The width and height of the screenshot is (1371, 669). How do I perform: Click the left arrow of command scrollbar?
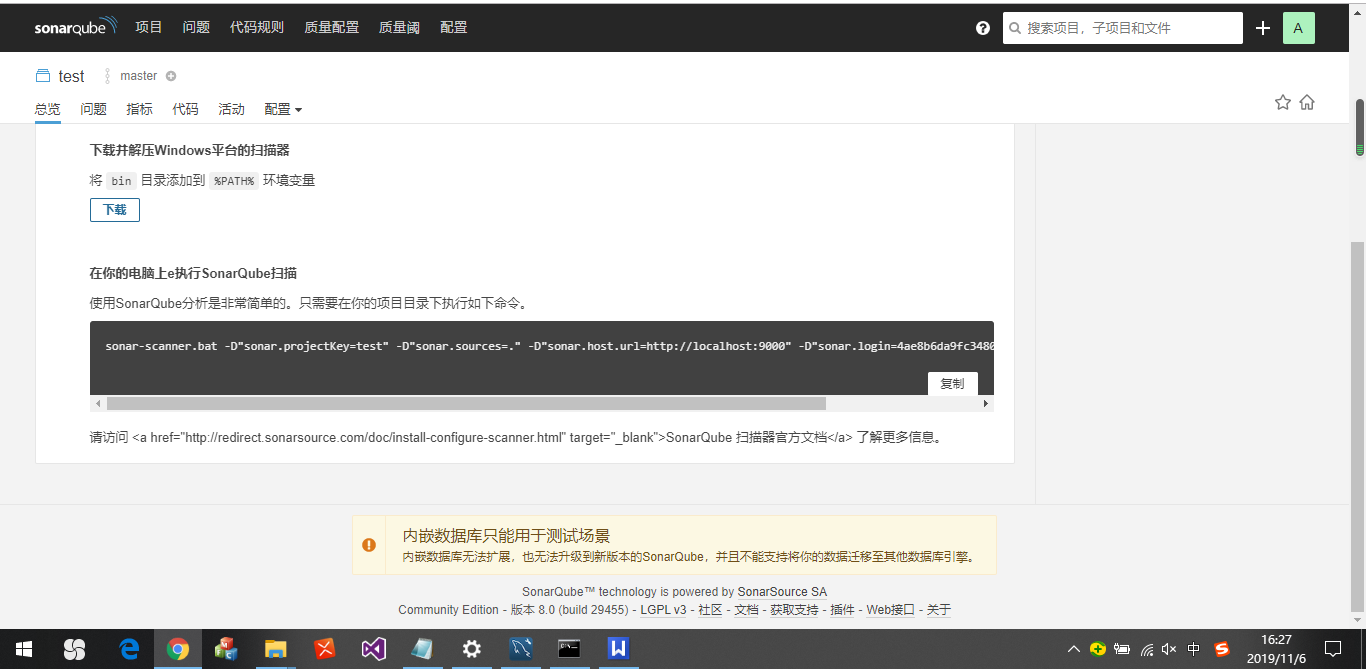coord(98,403)
